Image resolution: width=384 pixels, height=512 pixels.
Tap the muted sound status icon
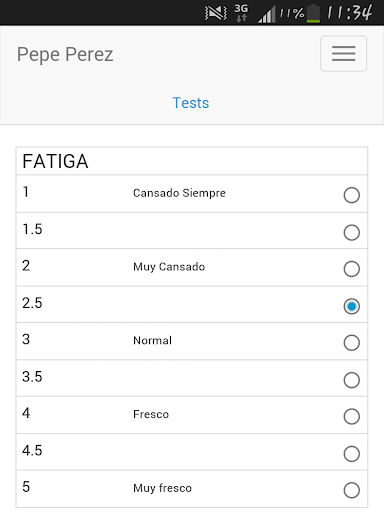coord(216,13)
